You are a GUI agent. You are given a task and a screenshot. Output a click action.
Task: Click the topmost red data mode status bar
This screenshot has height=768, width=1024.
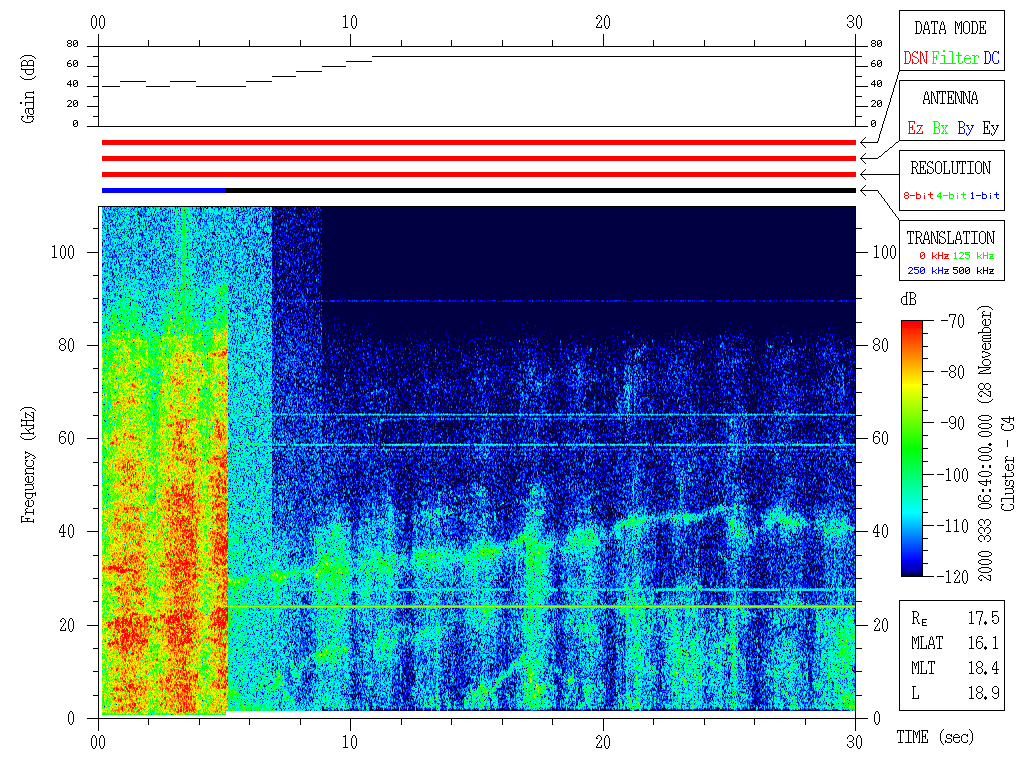(x=478, y=143)
